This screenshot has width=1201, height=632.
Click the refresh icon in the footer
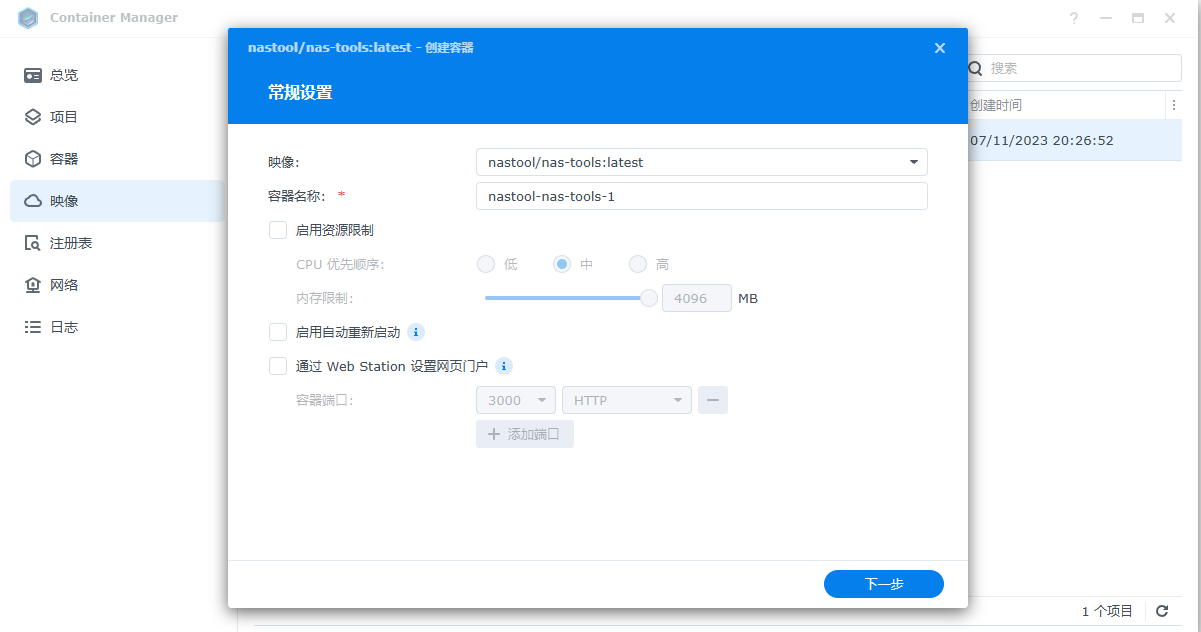click(1162, 611)
